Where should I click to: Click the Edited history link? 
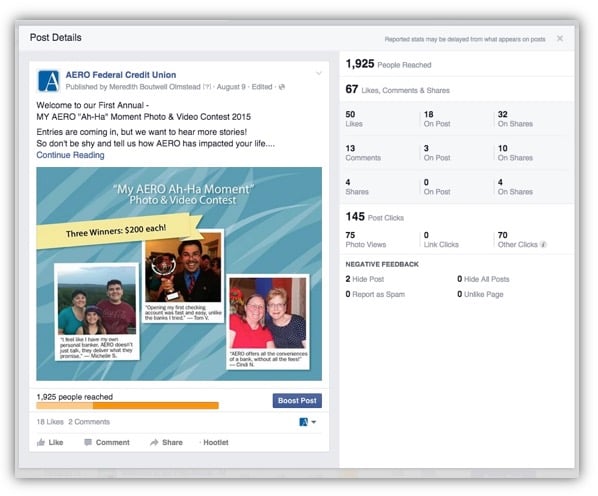tap(262, 87)
